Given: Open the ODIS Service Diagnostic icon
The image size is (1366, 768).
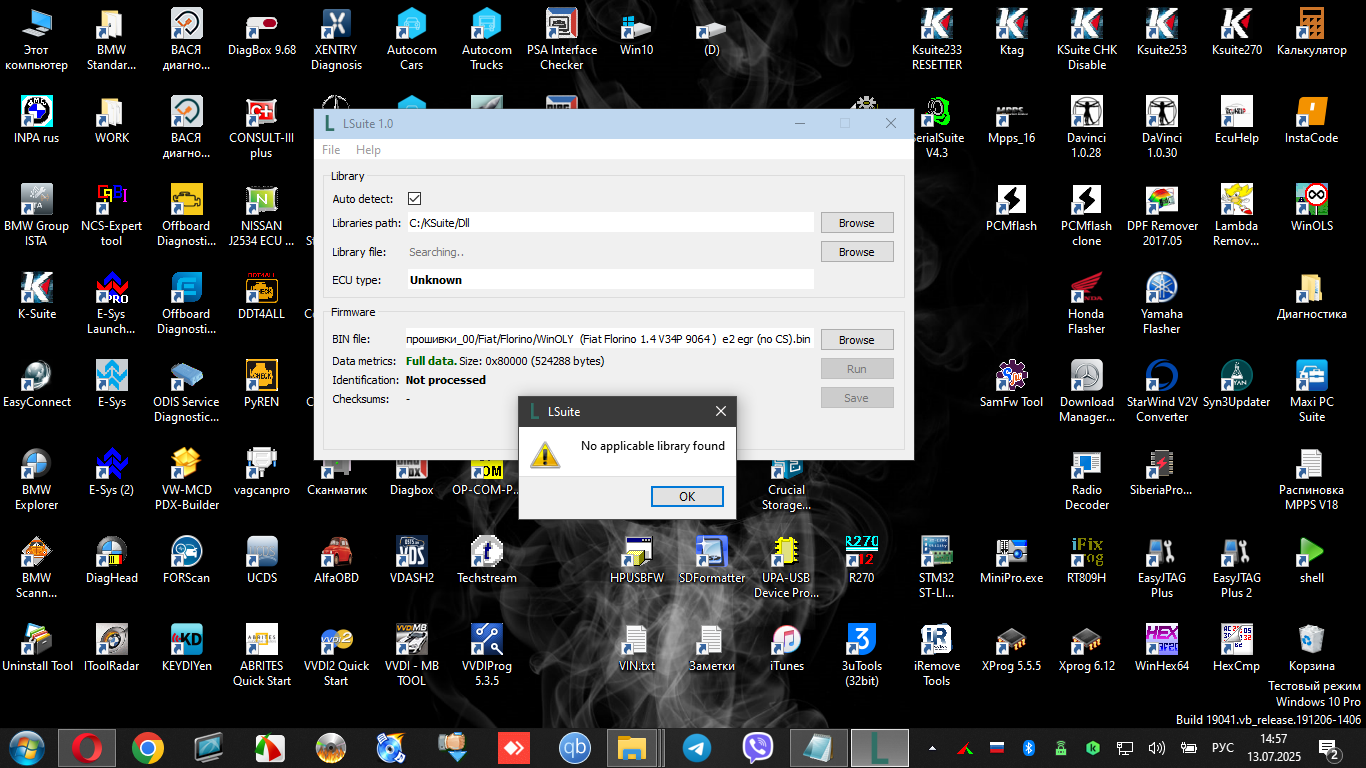Looking at the screenshot, I should (187, 392).
